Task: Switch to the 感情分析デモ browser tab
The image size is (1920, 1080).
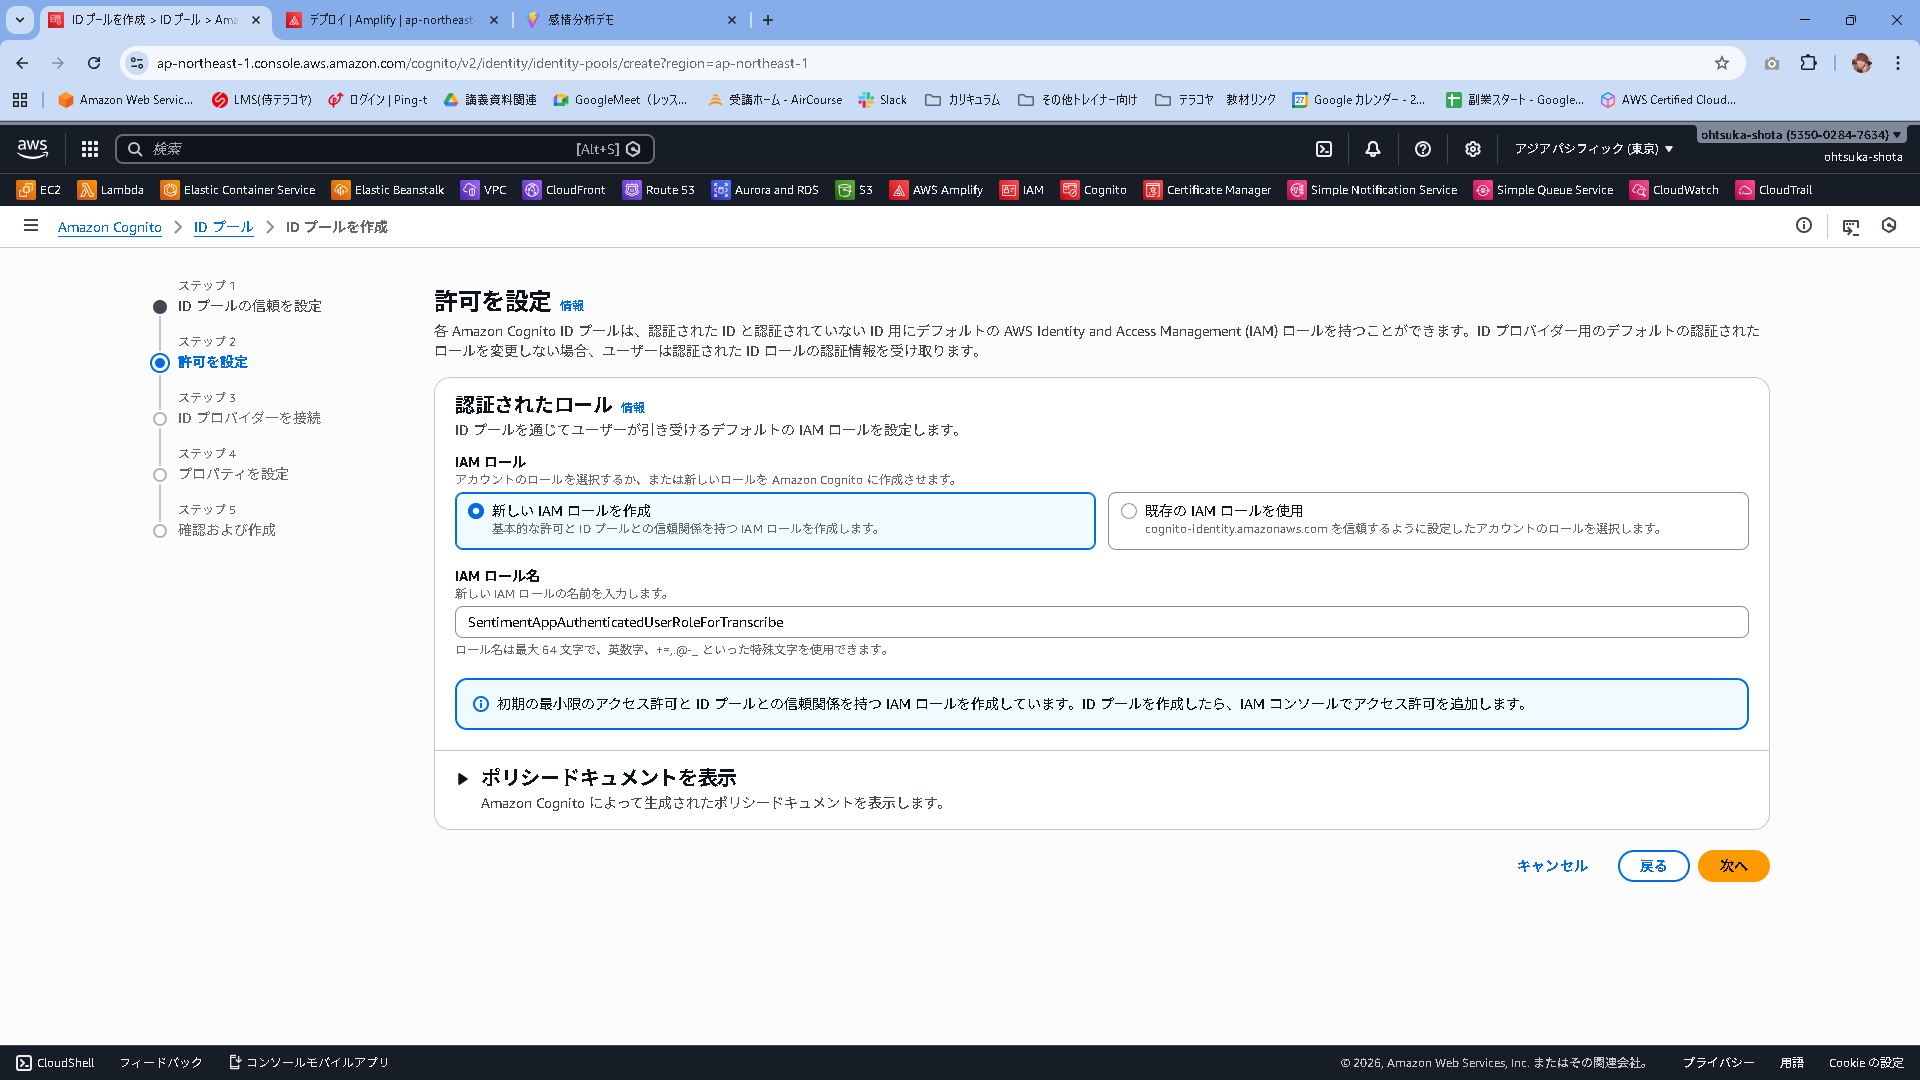Action: coord(580,20)
